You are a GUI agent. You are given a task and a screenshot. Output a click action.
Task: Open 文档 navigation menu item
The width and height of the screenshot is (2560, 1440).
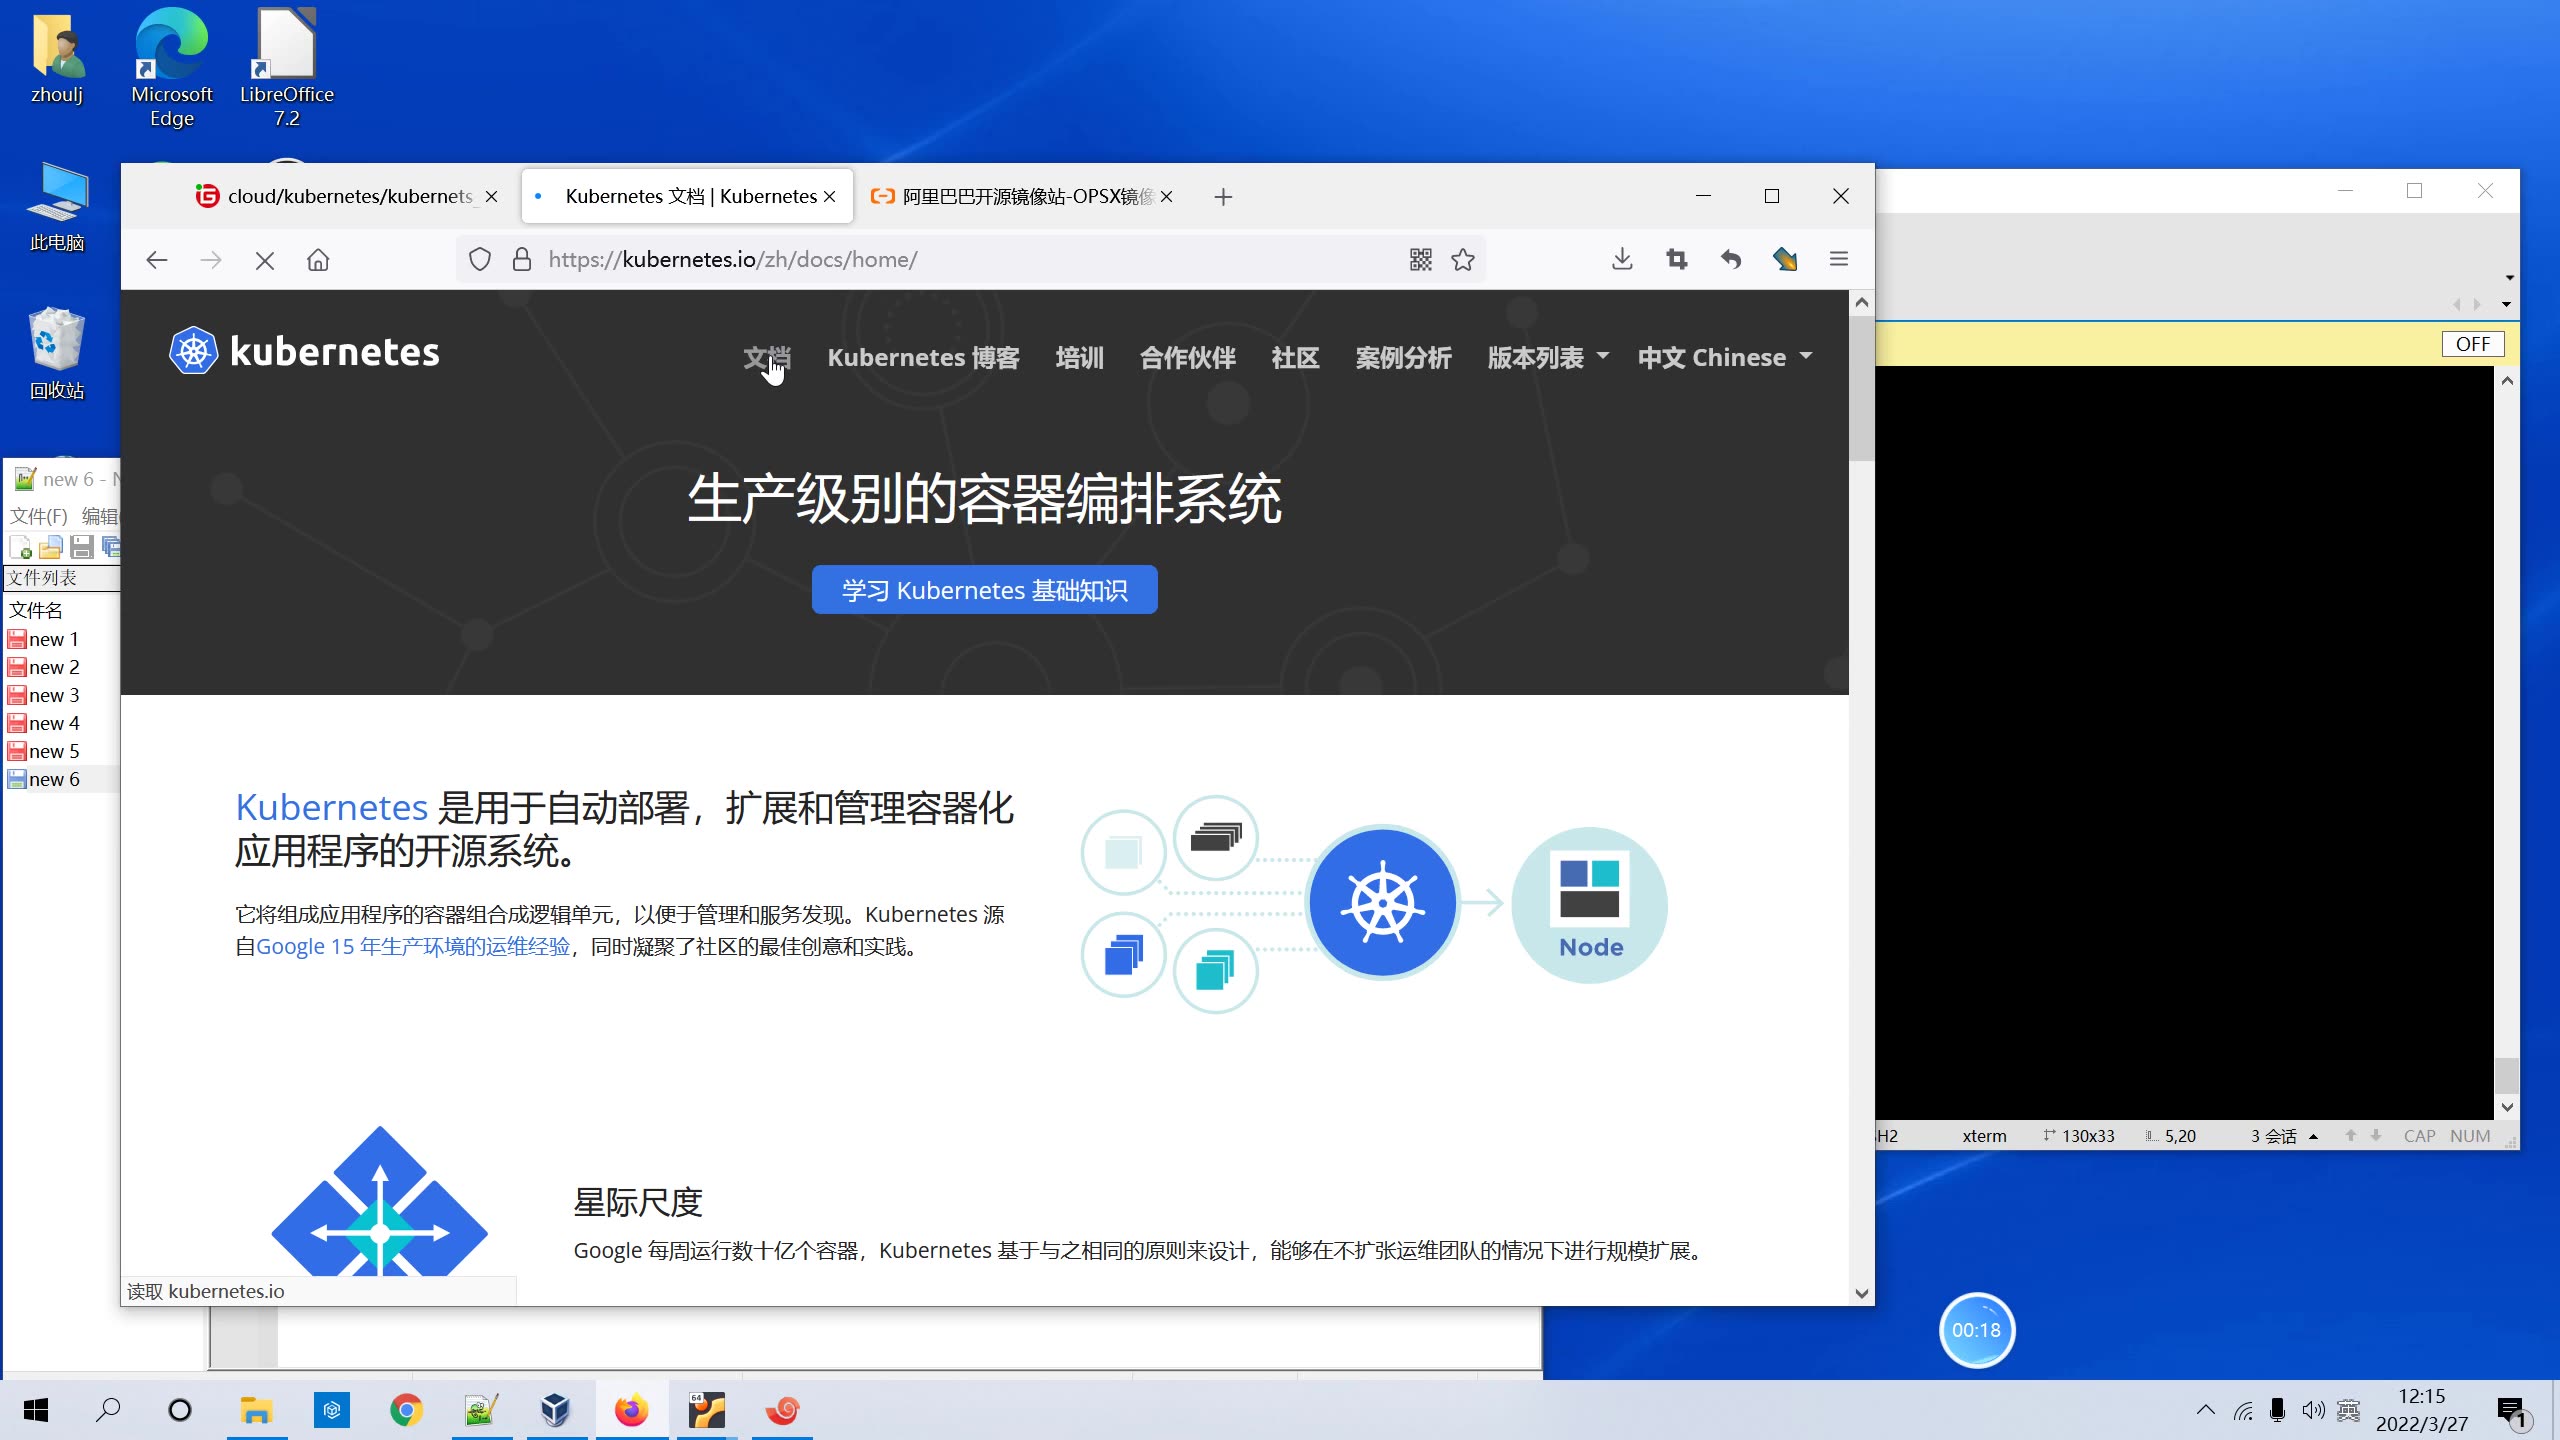coord(767,357)
